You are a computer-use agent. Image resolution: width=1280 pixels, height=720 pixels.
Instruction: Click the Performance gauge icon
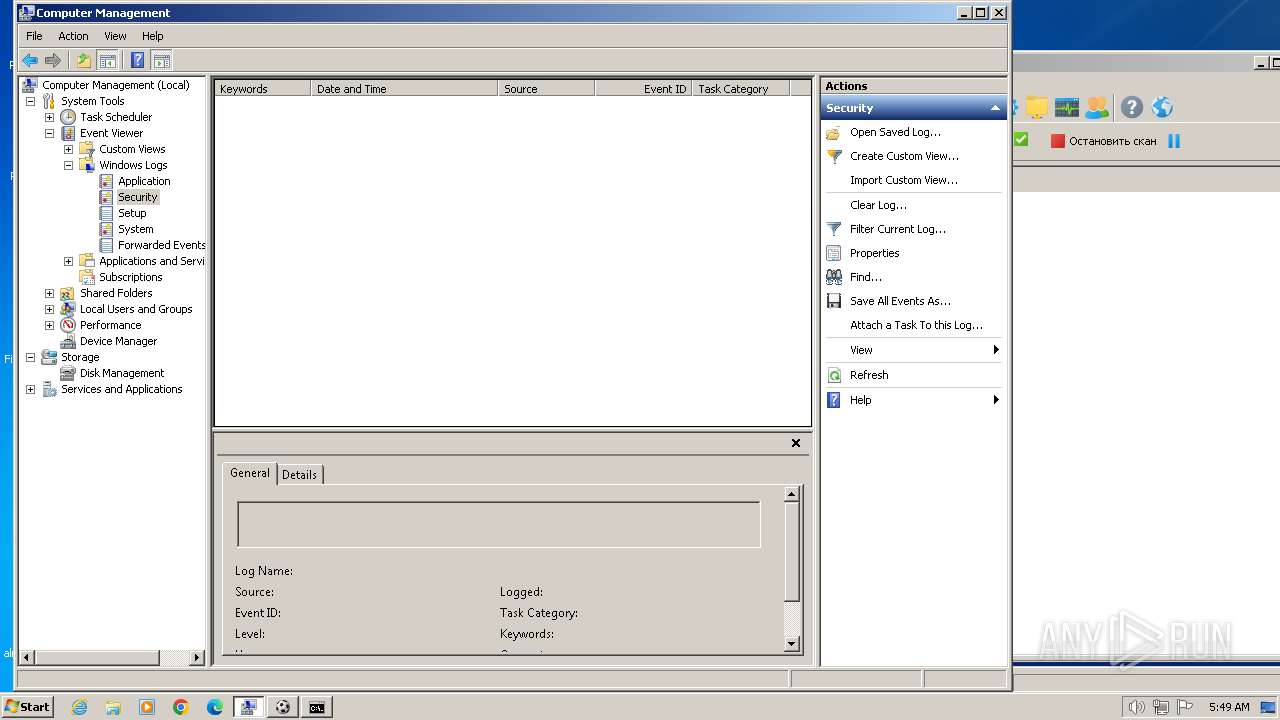click(68, 325)
